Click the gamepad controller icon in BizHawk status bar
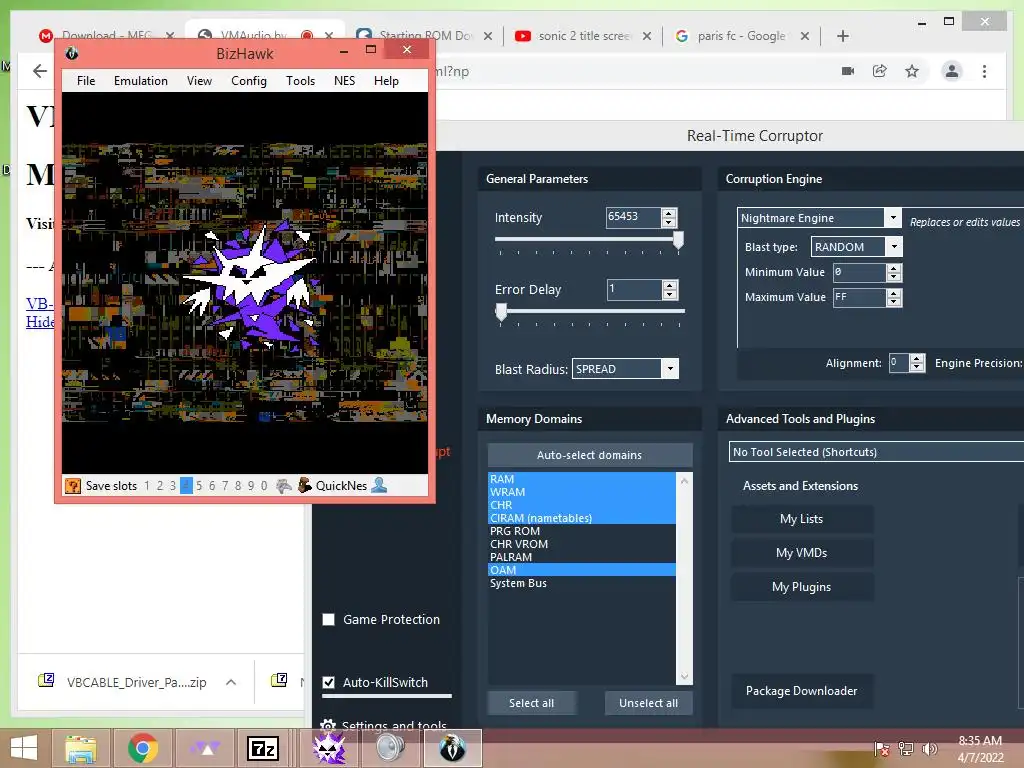Image resolution: width=1024 pixels, height=768 pixels. pyautogui.click(x=283, y=486)
